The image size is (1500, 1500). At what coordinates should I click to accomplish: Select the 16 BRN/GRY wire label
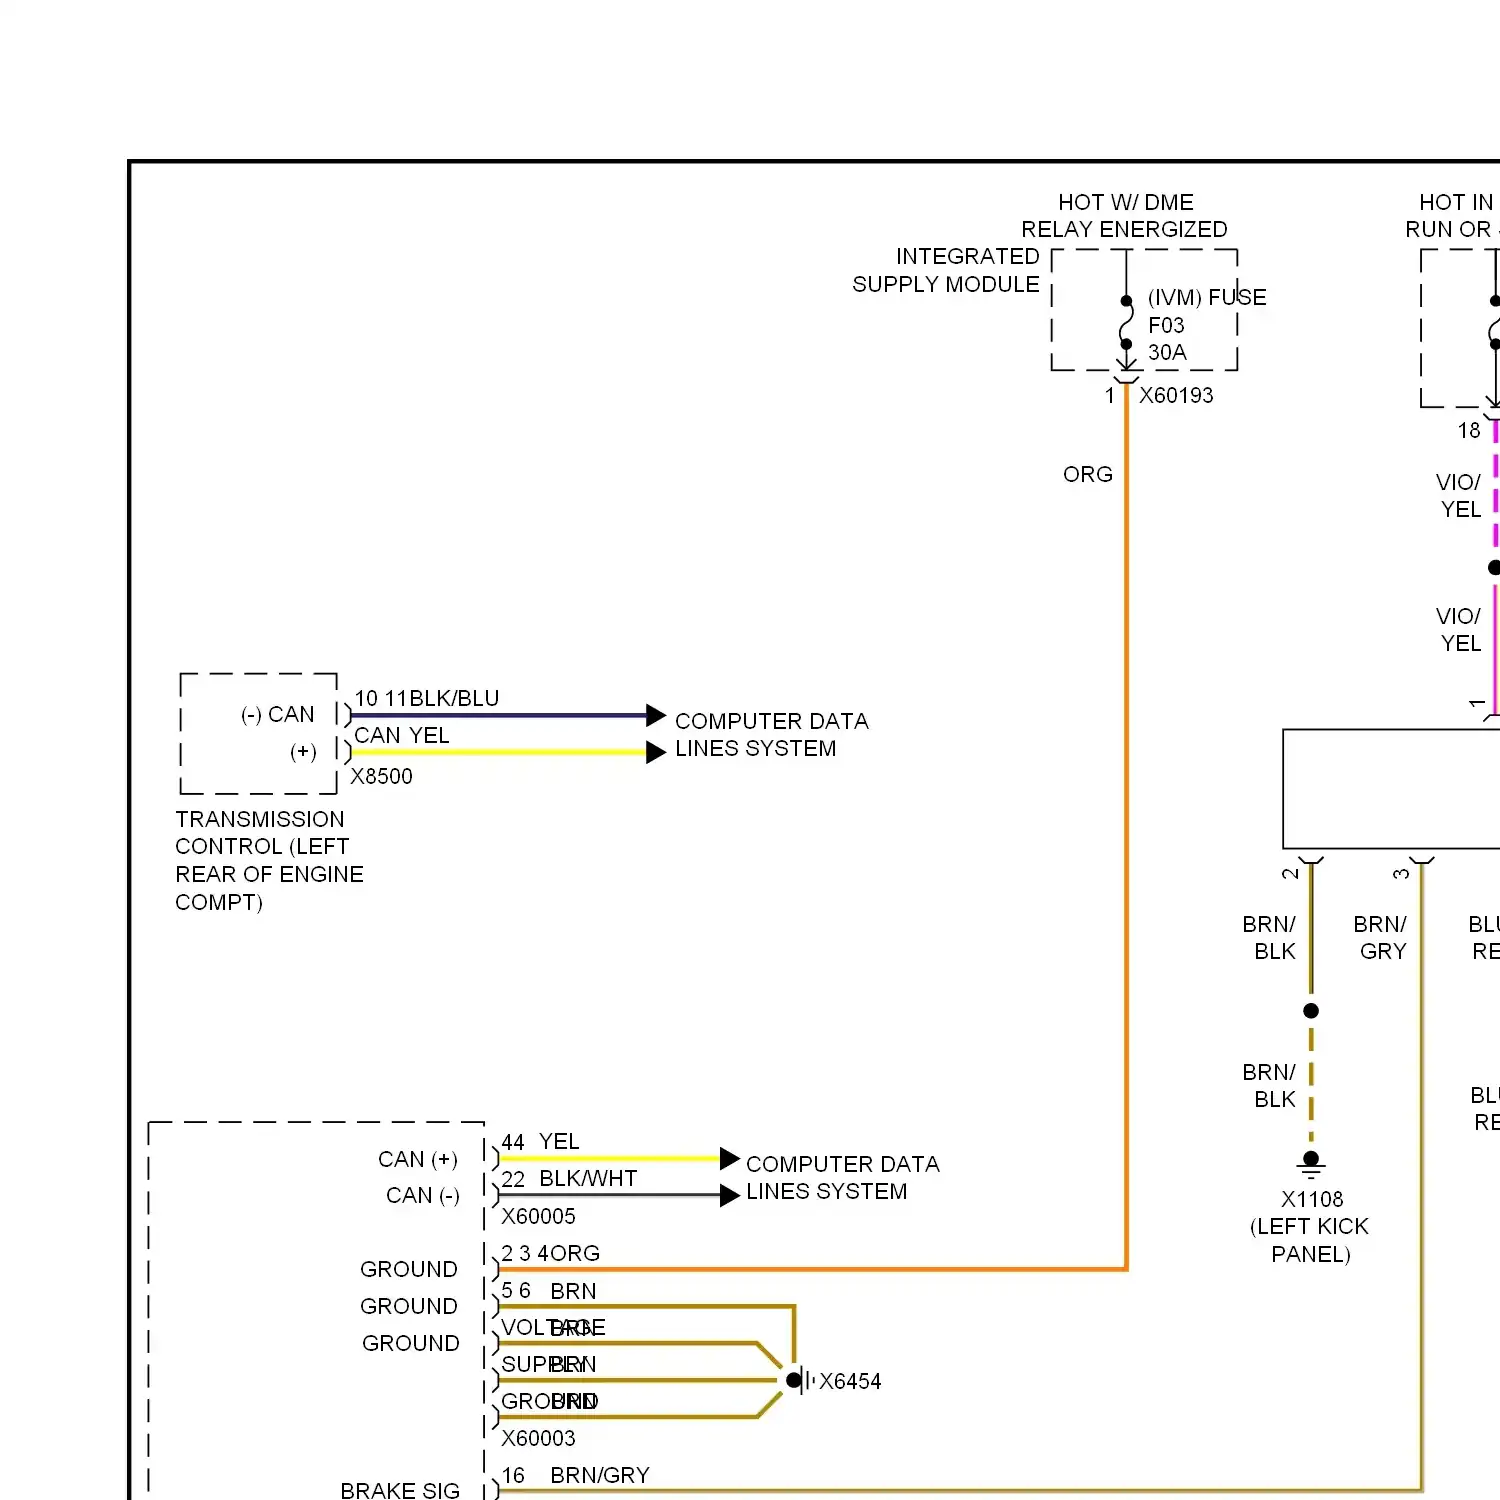click(575, 1475)
